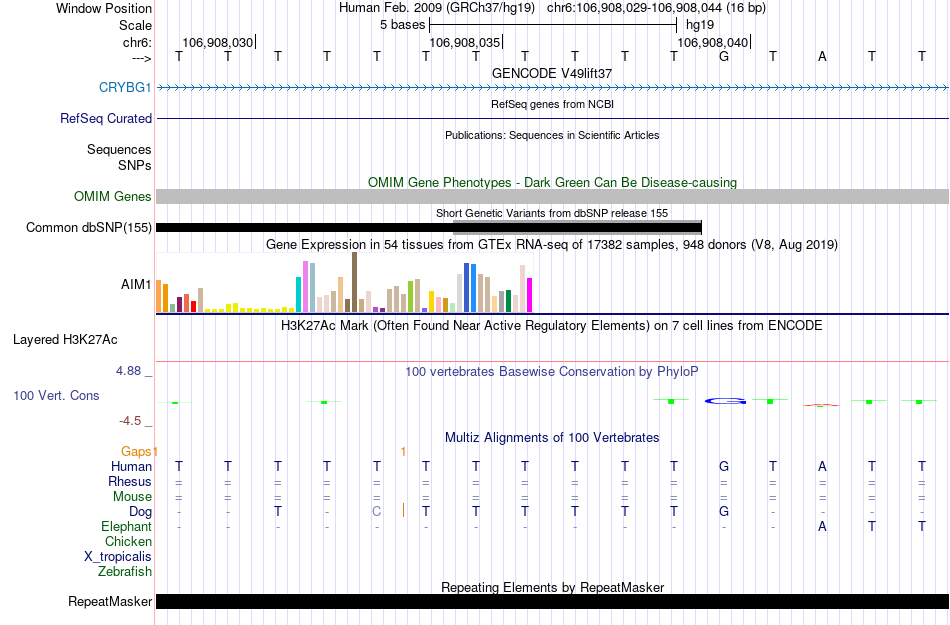Screen dimensions: 950x625
Task: Open the GTEx Gene Expression track title
Action: point(552,245)
